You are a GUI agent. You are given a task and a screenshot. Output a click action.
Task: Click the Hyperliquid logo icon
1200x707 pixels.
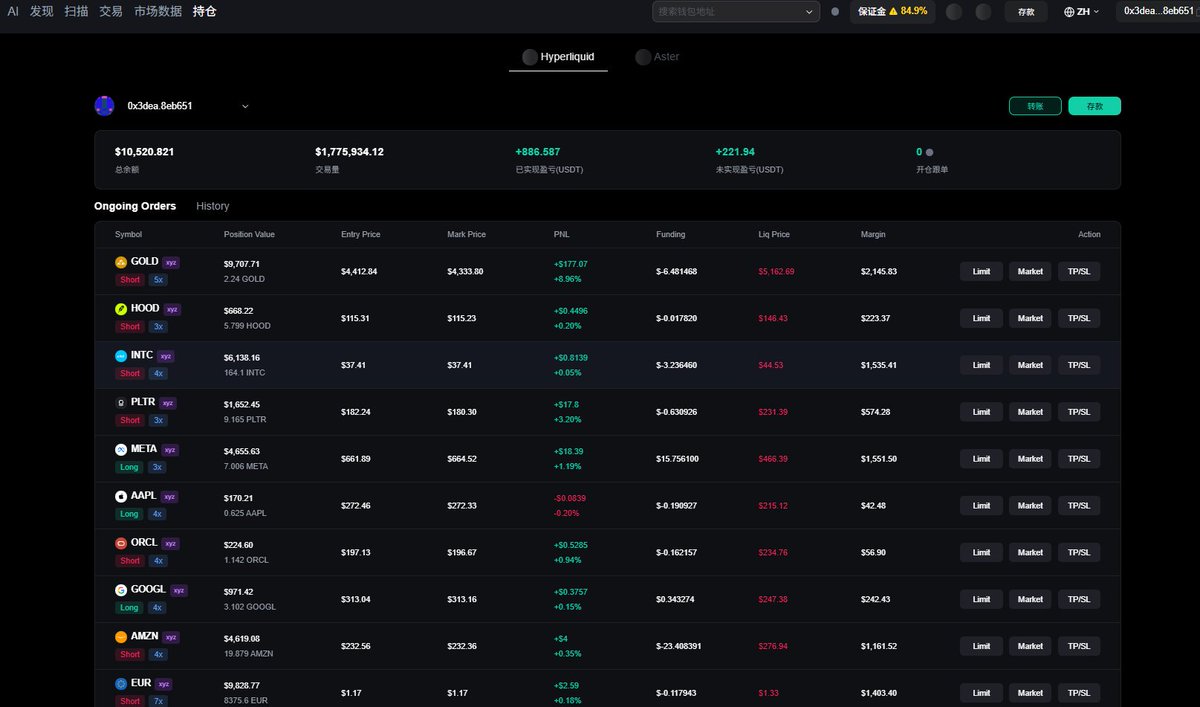tap(530, 57)
